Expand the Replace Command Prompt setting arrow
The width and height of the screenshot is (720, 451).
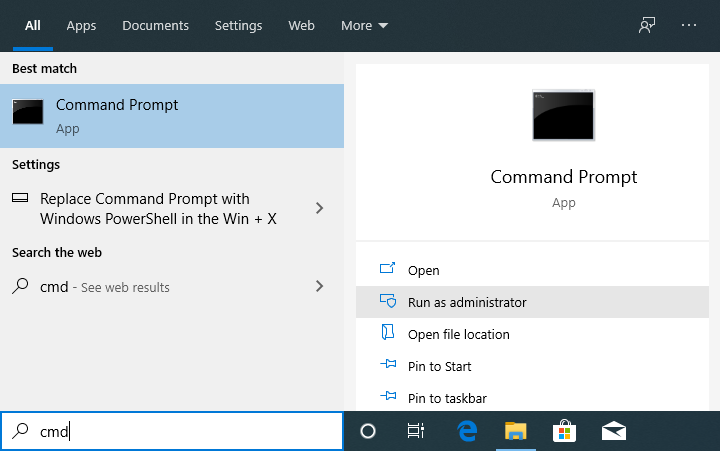(x=319, y=208)
